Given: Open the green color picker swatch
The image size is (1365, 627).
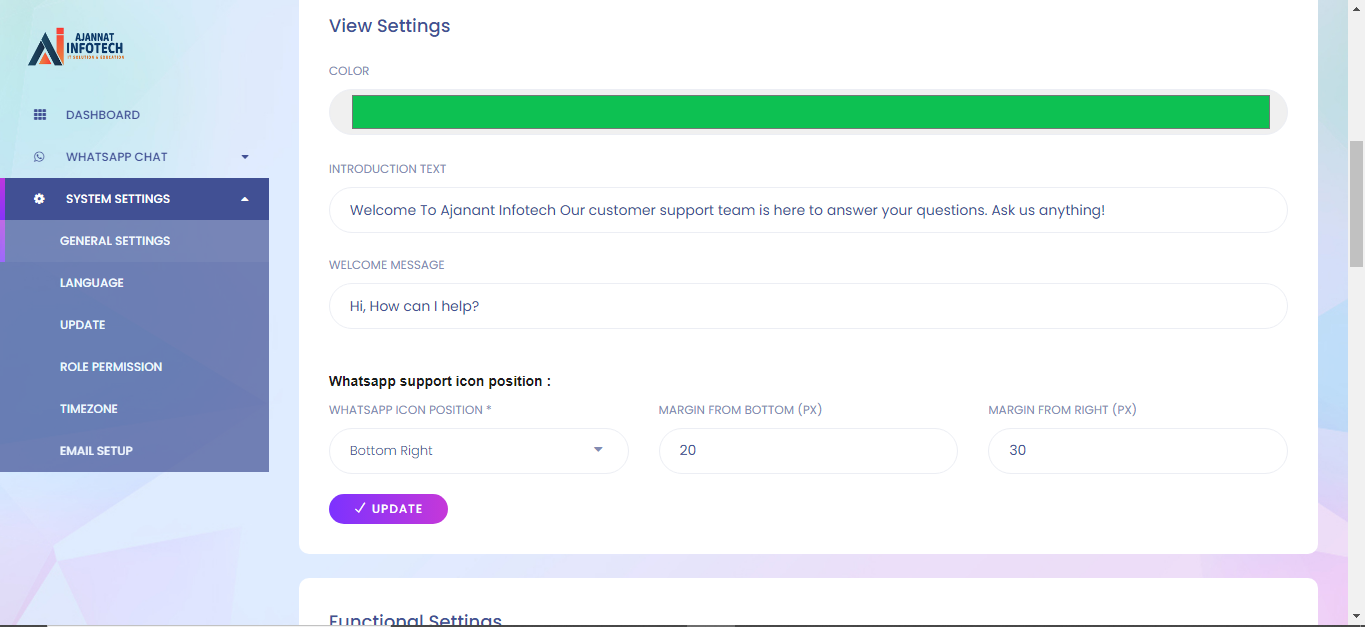Looking at the screenshot, I should click(x=810, y=112).
